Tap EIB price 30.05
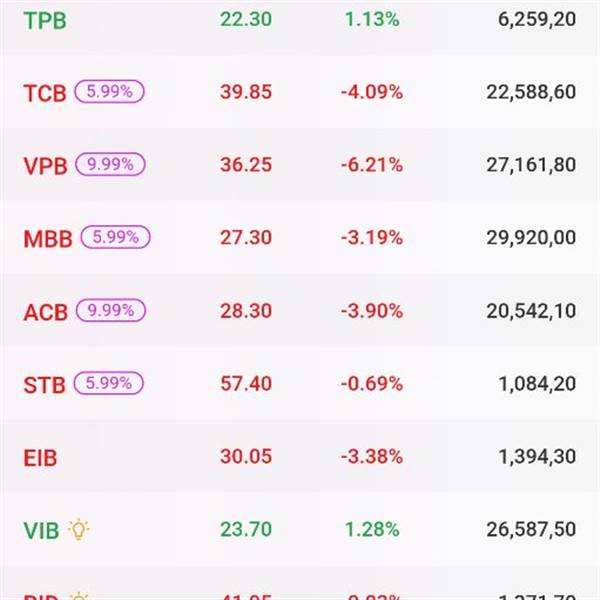600x600 pixels. [x=245, y=457]
